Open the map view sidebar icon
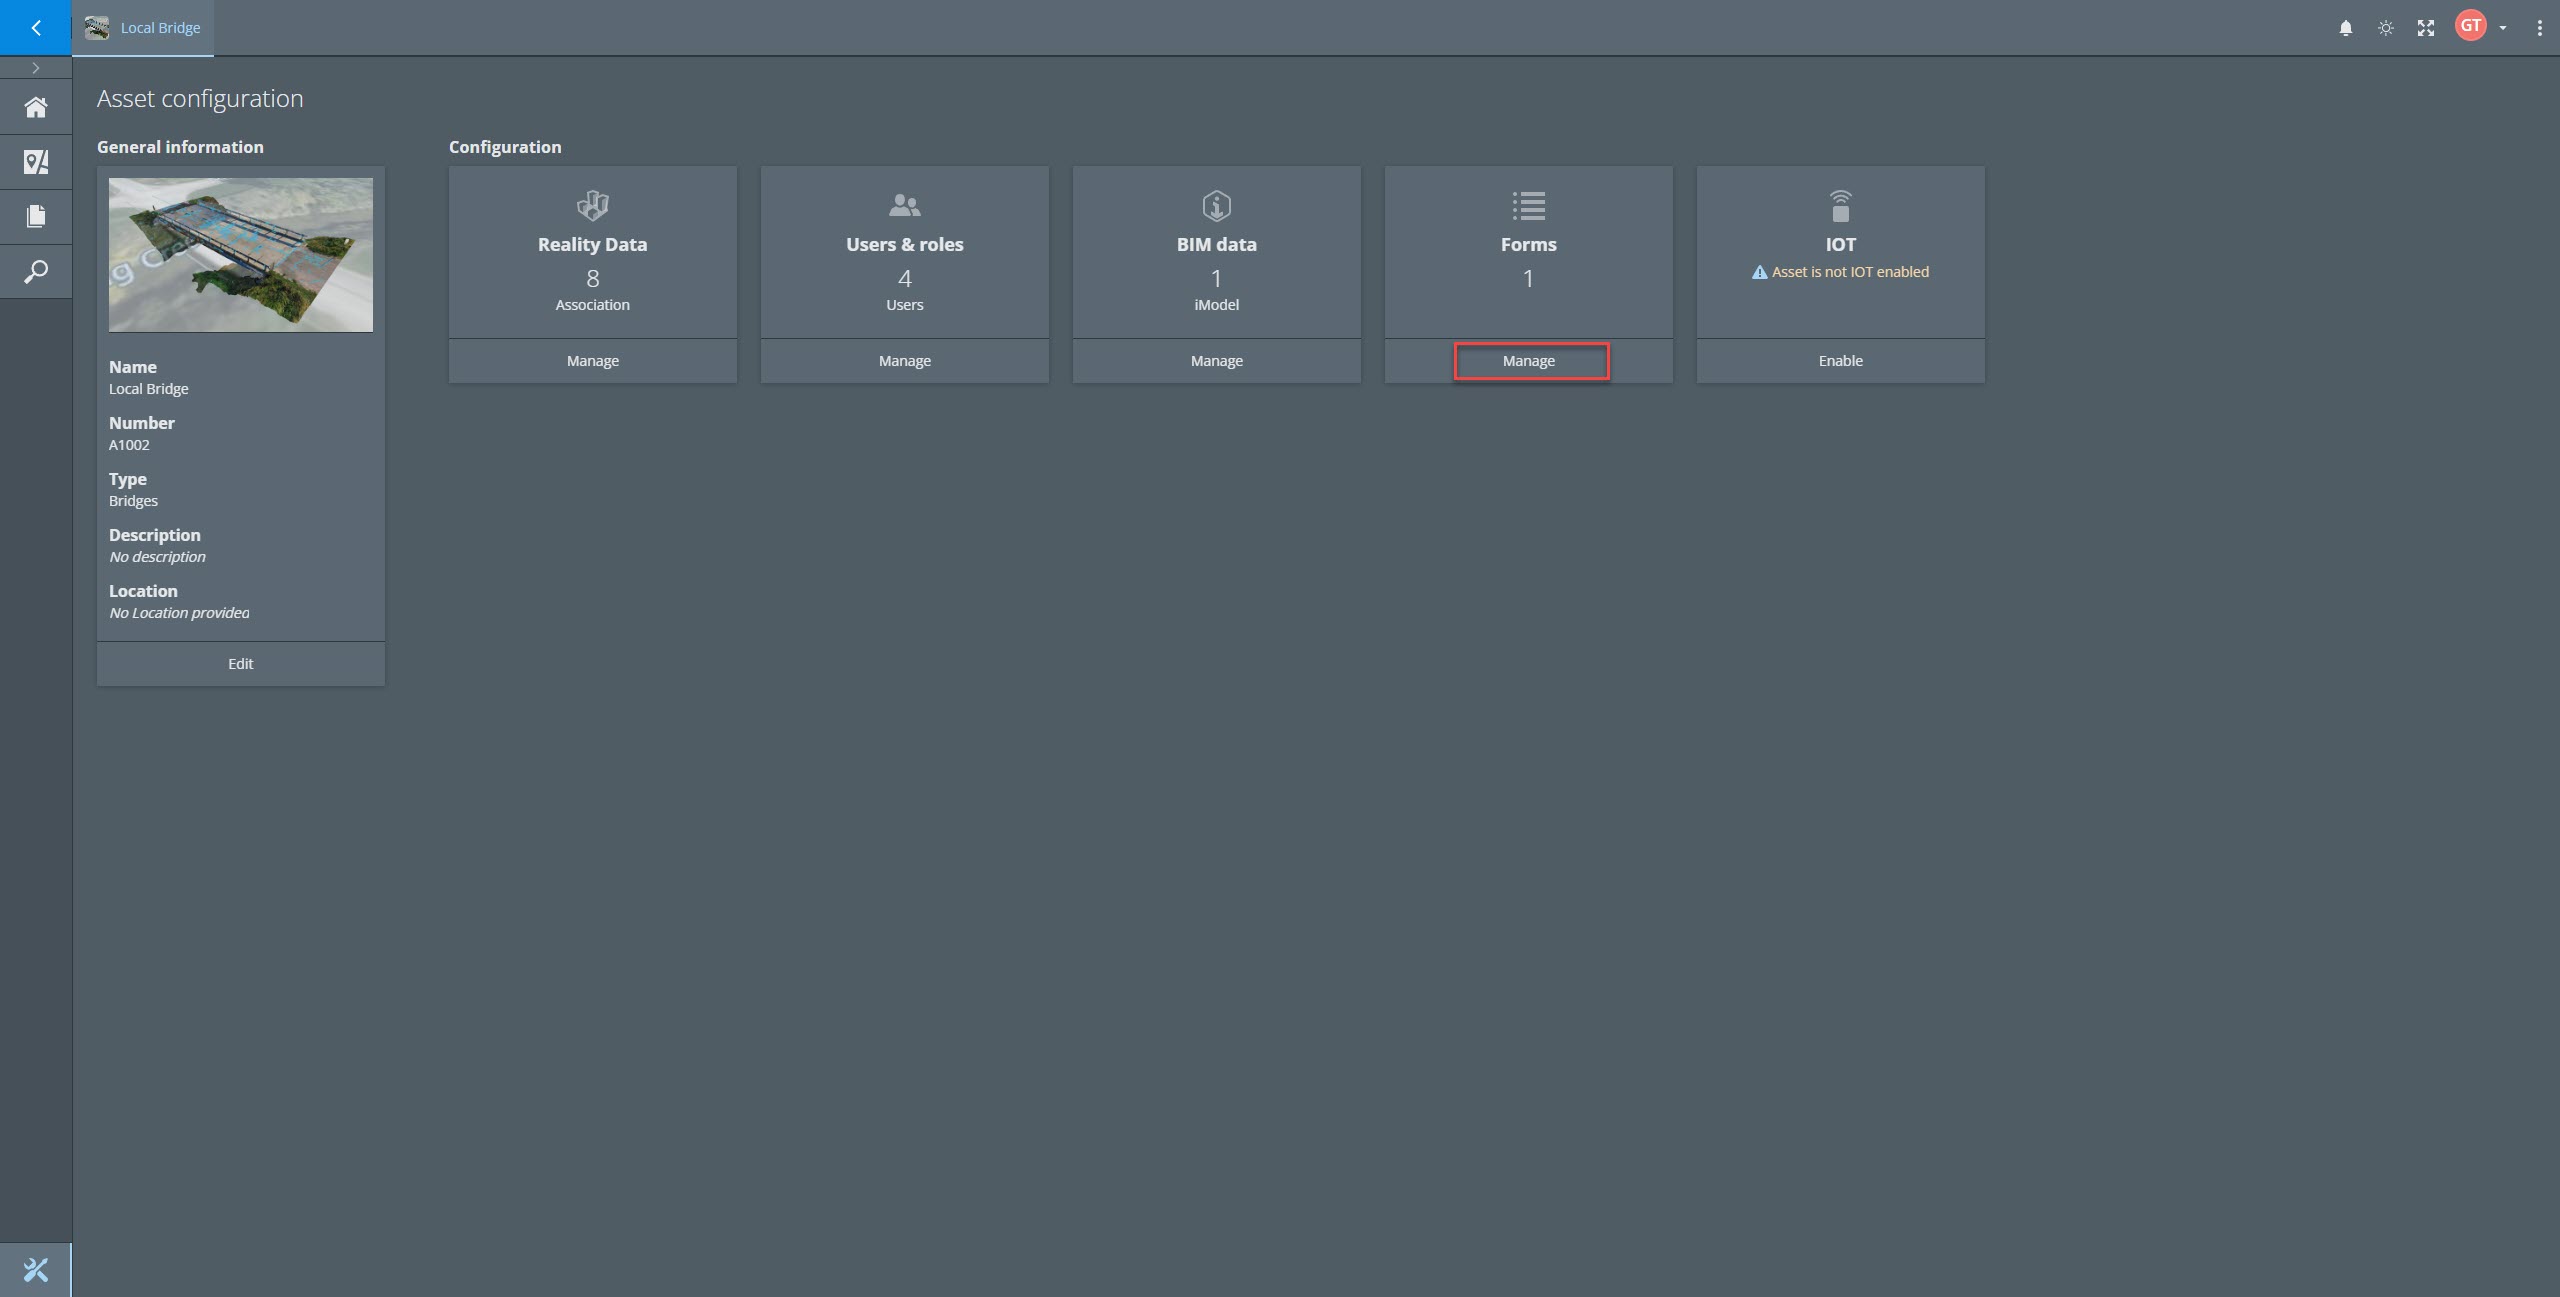 click(36, 162)
